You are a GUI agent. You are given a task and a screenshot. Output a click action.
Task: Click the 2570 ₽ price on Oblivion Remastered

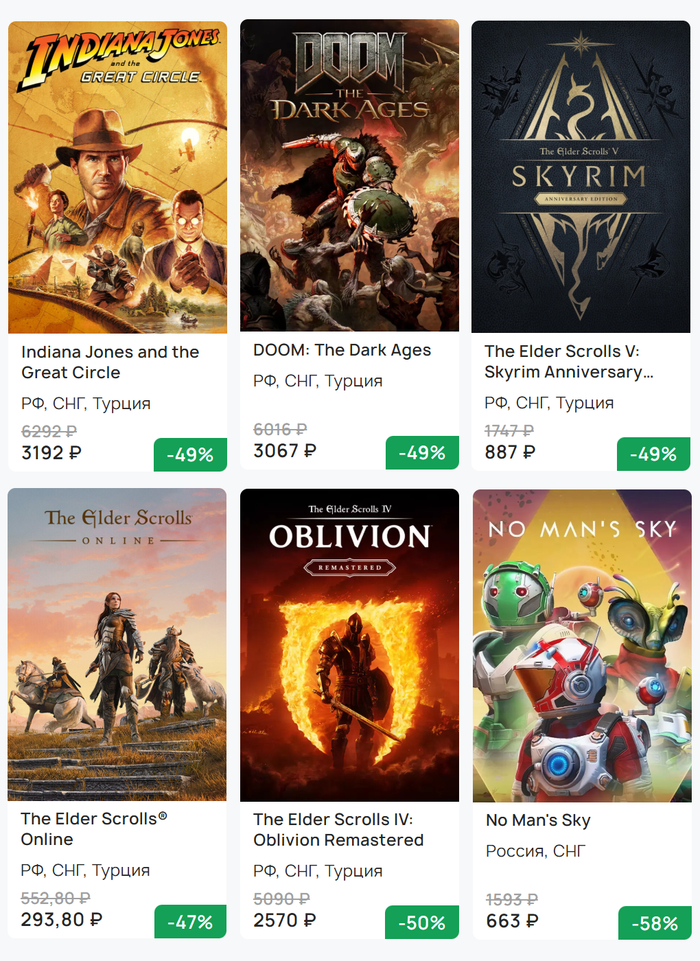click(285, 920)
